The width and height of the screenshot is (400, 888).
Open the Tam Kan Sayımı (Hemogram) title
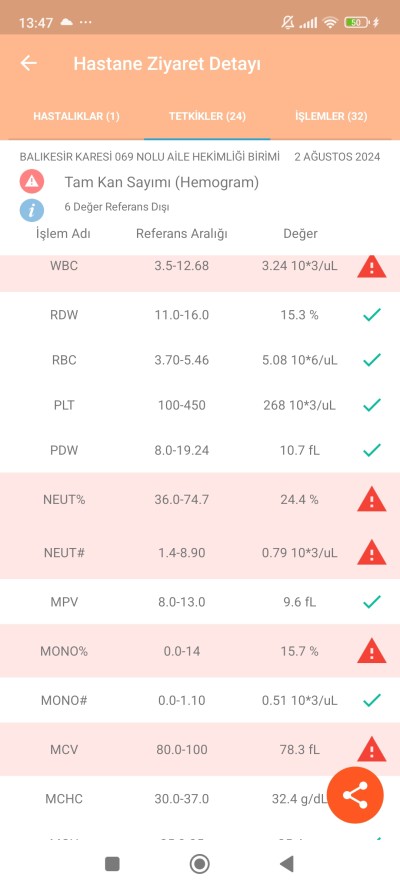click(161, 182)
